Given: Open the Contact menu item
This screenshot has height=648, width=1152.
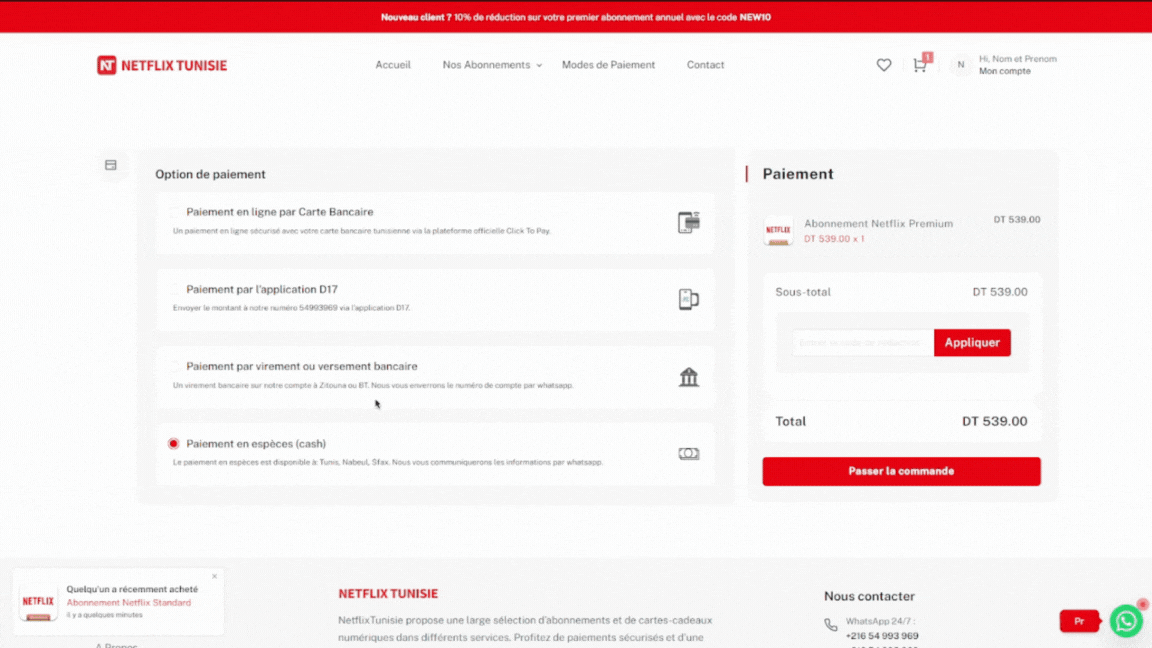Looking at the screenshot, I should pyautogui.click(x=705, y=65).
